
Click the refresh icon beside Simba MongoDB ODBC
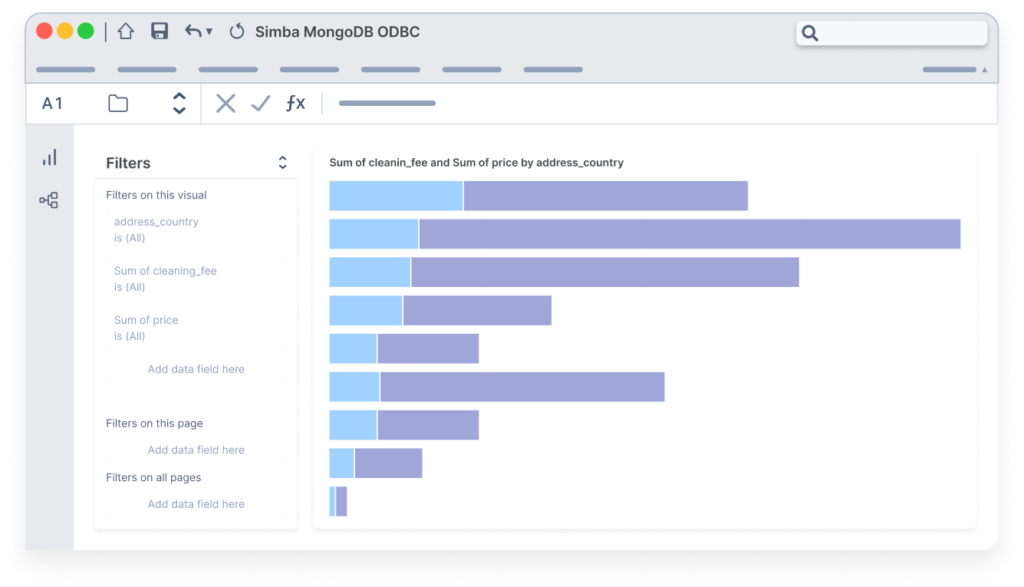(x=236, y=31)
